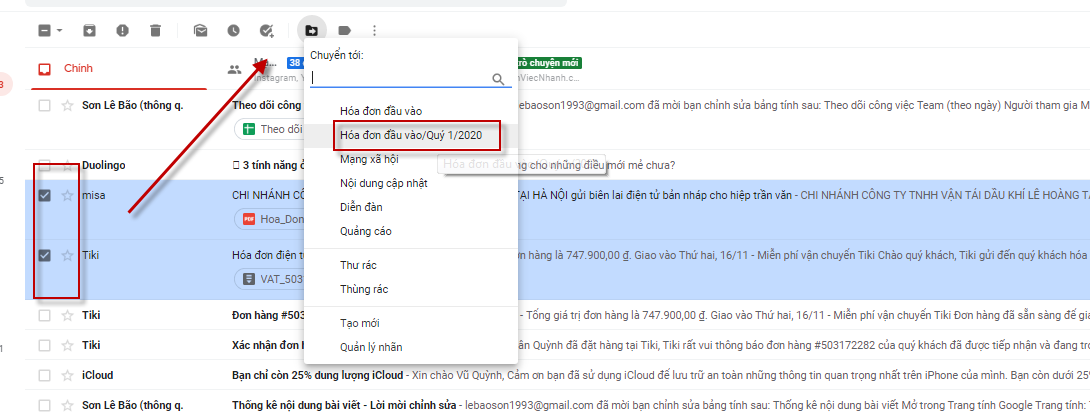Star the Tiki Đơn hàng #503 email
This screenshot has width=1090, height=417.
tap(67, 316)
